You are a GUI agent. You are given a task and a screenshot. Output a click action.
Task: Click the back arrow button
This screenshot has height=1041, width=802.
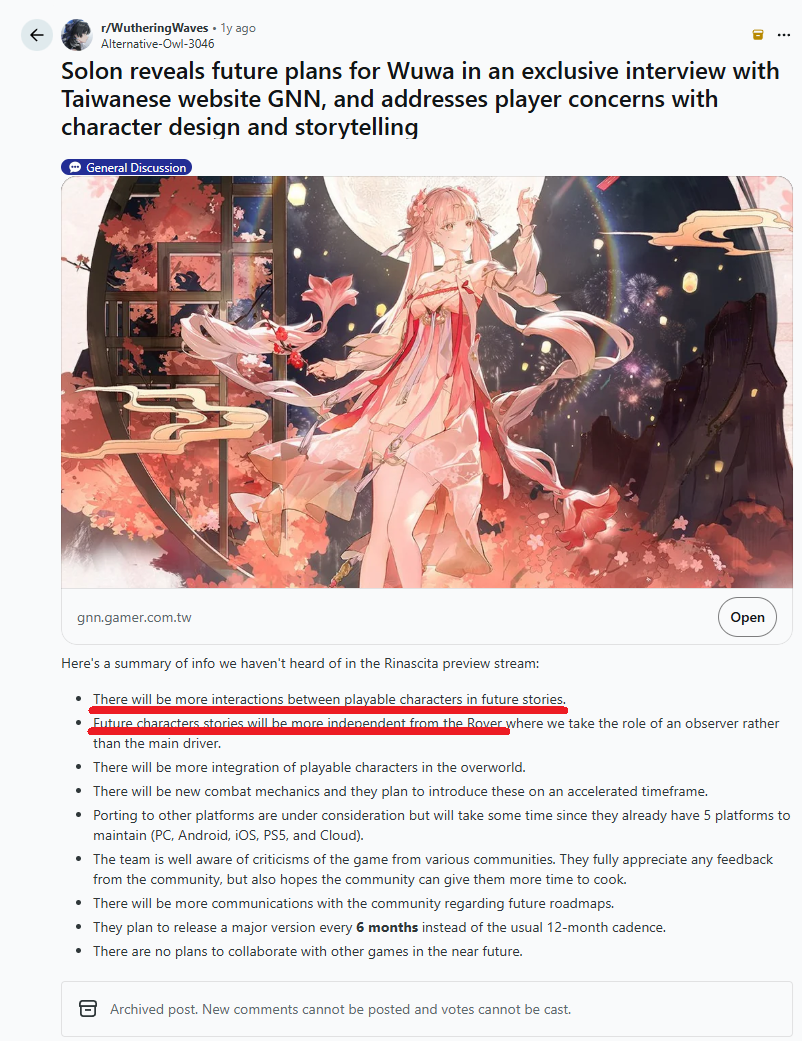point(37,35)
